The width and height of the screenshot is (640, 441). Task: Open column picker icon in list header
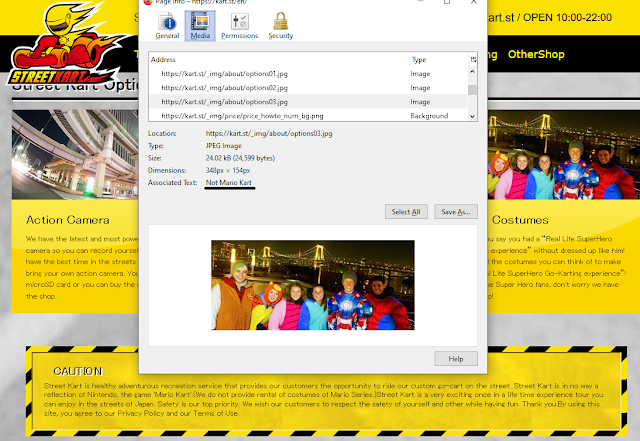click(x=473, y=60)
